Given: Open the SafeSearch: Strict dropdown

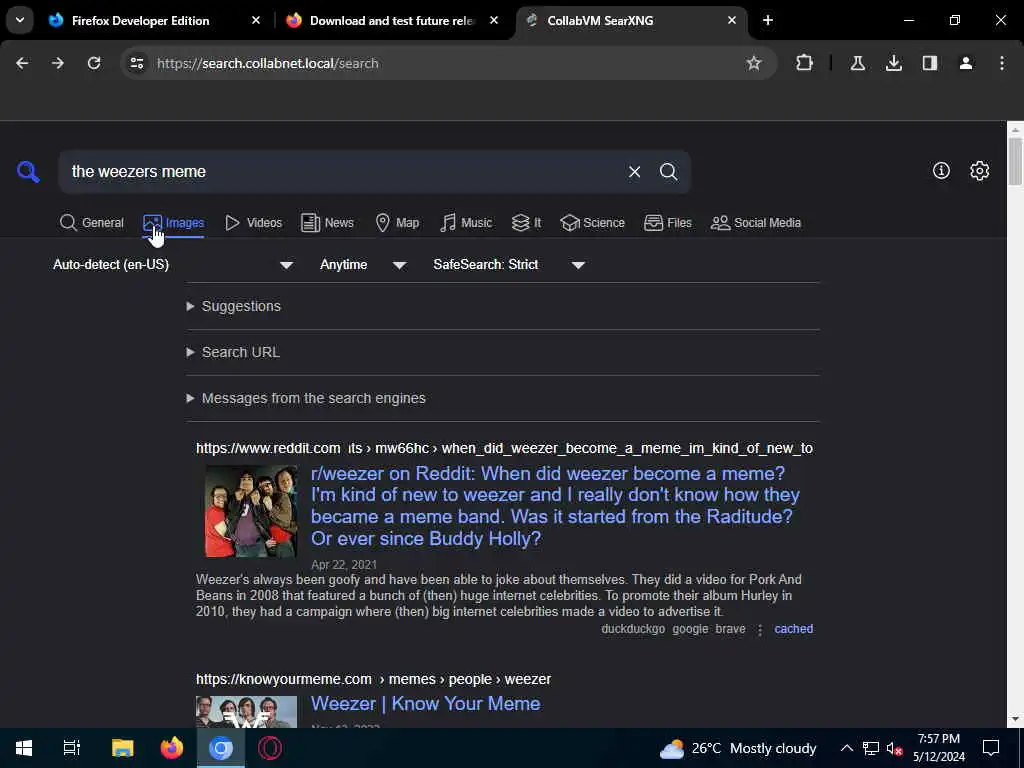Looking at the screenshot, I should tap(509, 265).
